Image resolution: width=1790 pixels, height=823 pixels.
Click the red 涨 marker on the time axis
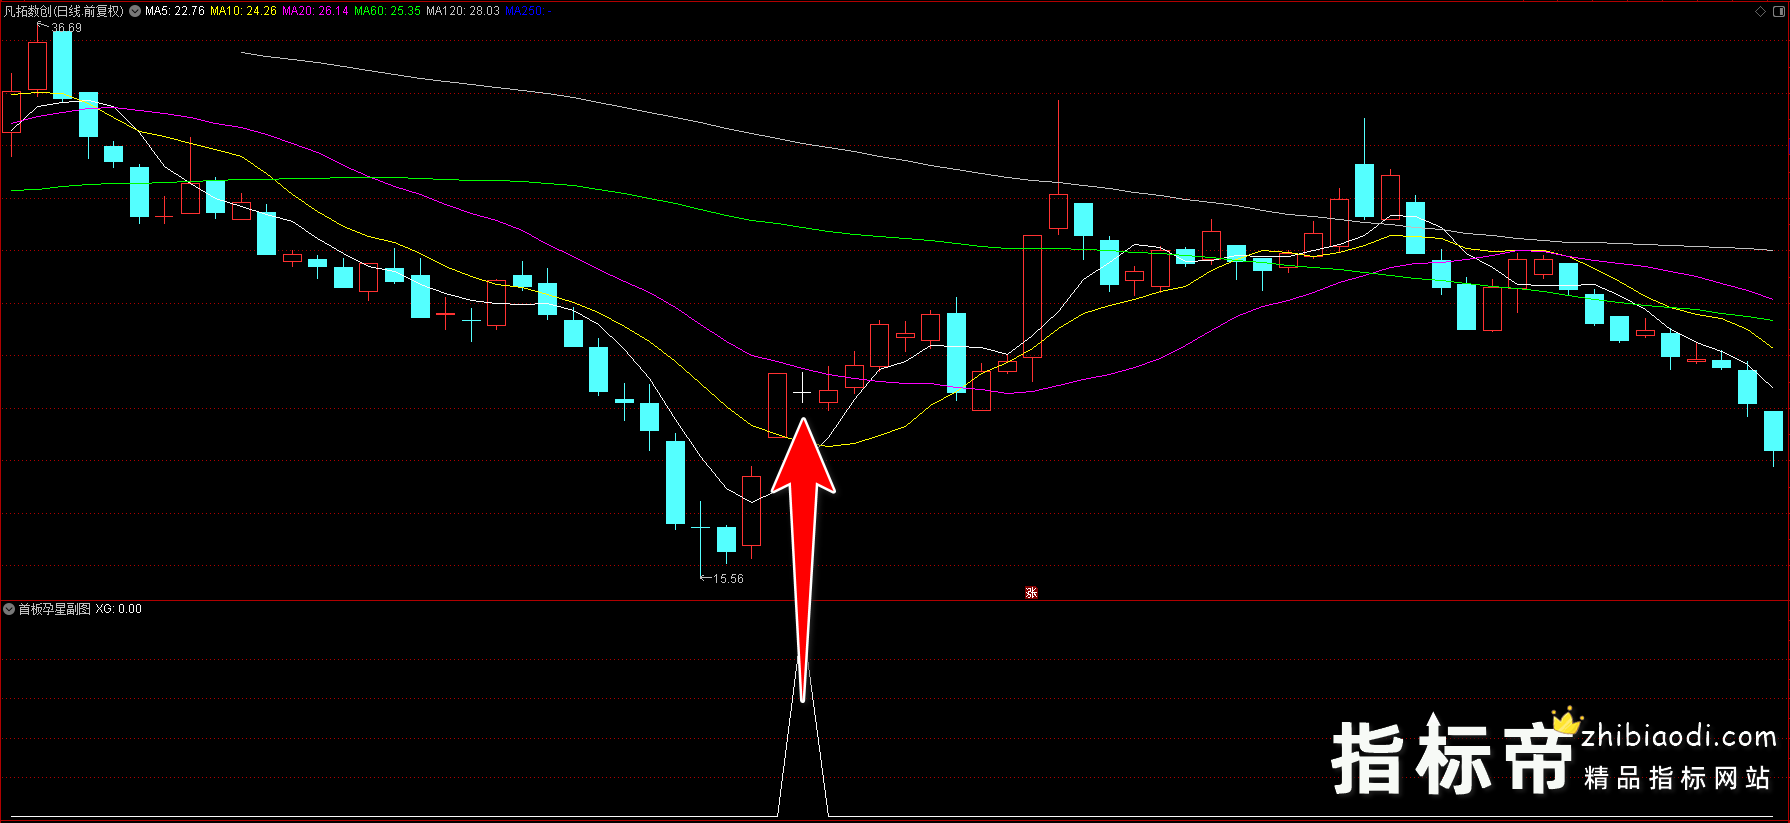pos(1031,593)
